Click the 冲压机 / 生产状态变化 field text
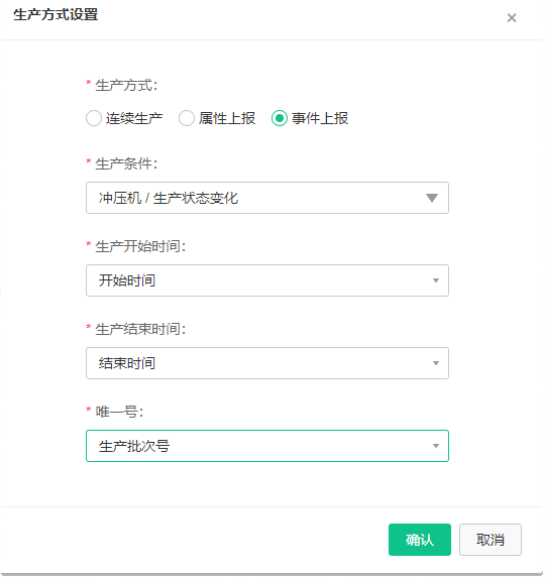The width and height of the screenshot is (551, 577). [x=169, y=198]
